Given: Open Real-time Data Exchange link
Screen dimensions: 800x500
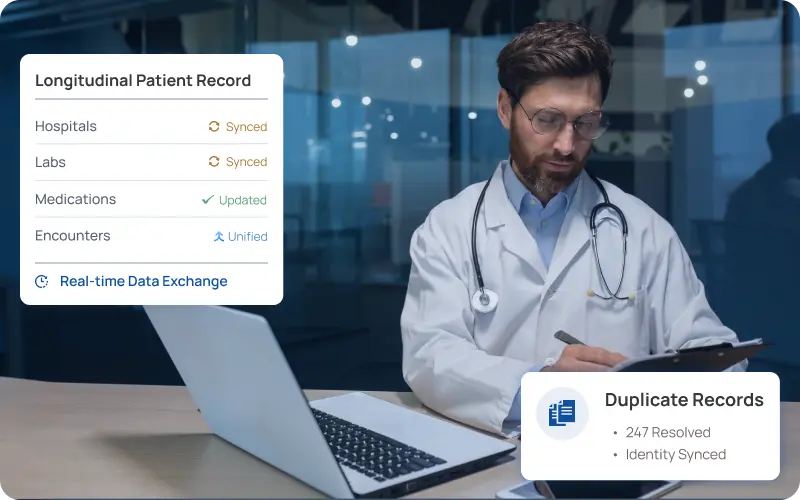Looking at the screenshot, I should click(x=143, y=281).
